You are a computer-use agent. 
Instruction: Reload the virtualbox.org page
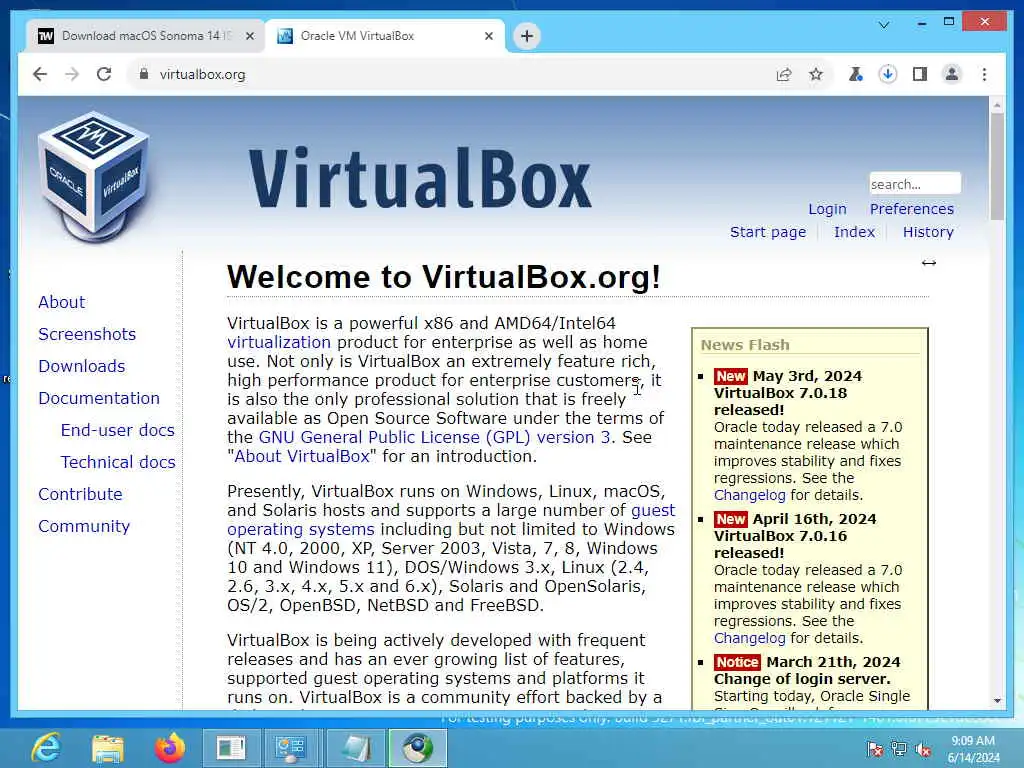coord(104,74)
